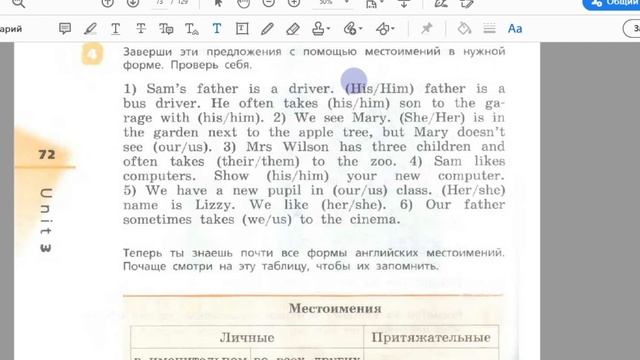Click the blue Share button
Viewport: 640px width, 360px height.
coord(611,4)
